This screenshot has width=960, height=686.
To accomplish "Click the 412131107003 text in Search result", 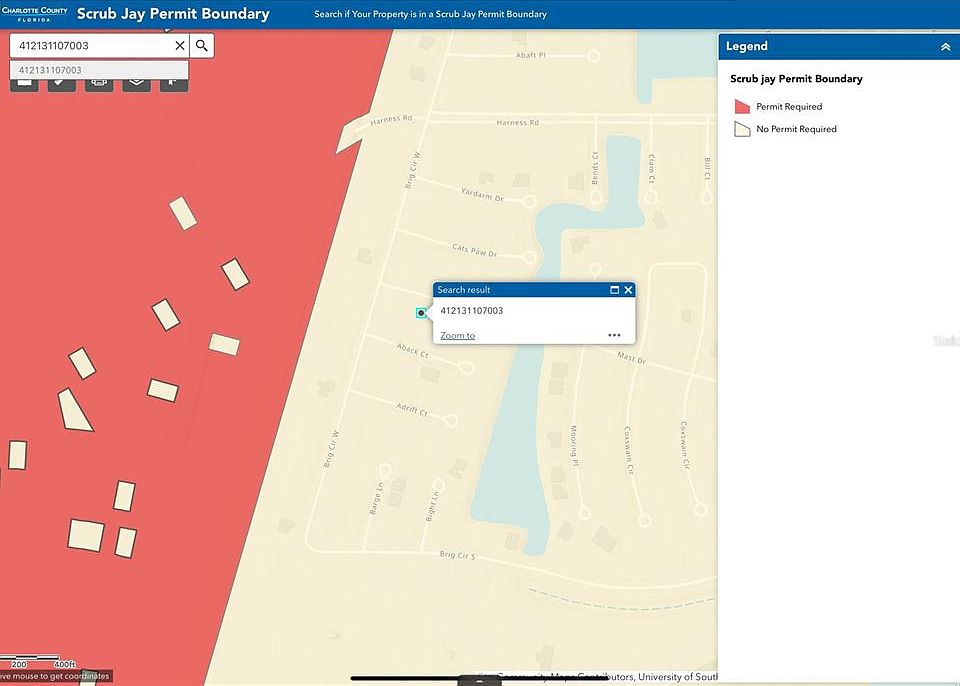I will coord(471,311).
